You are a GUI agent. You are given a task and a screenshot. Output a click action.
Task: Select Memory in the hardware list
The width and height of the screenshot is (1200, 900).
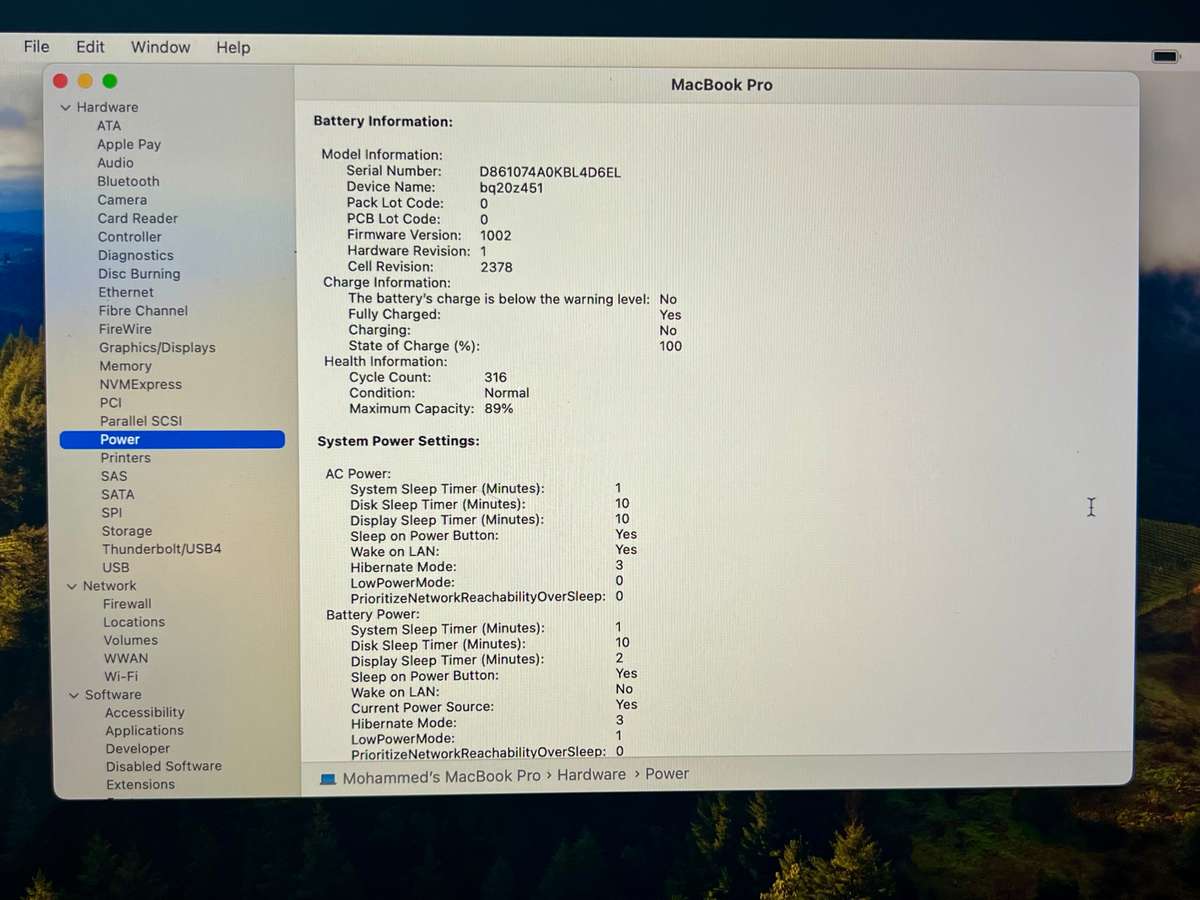point(125,366)
